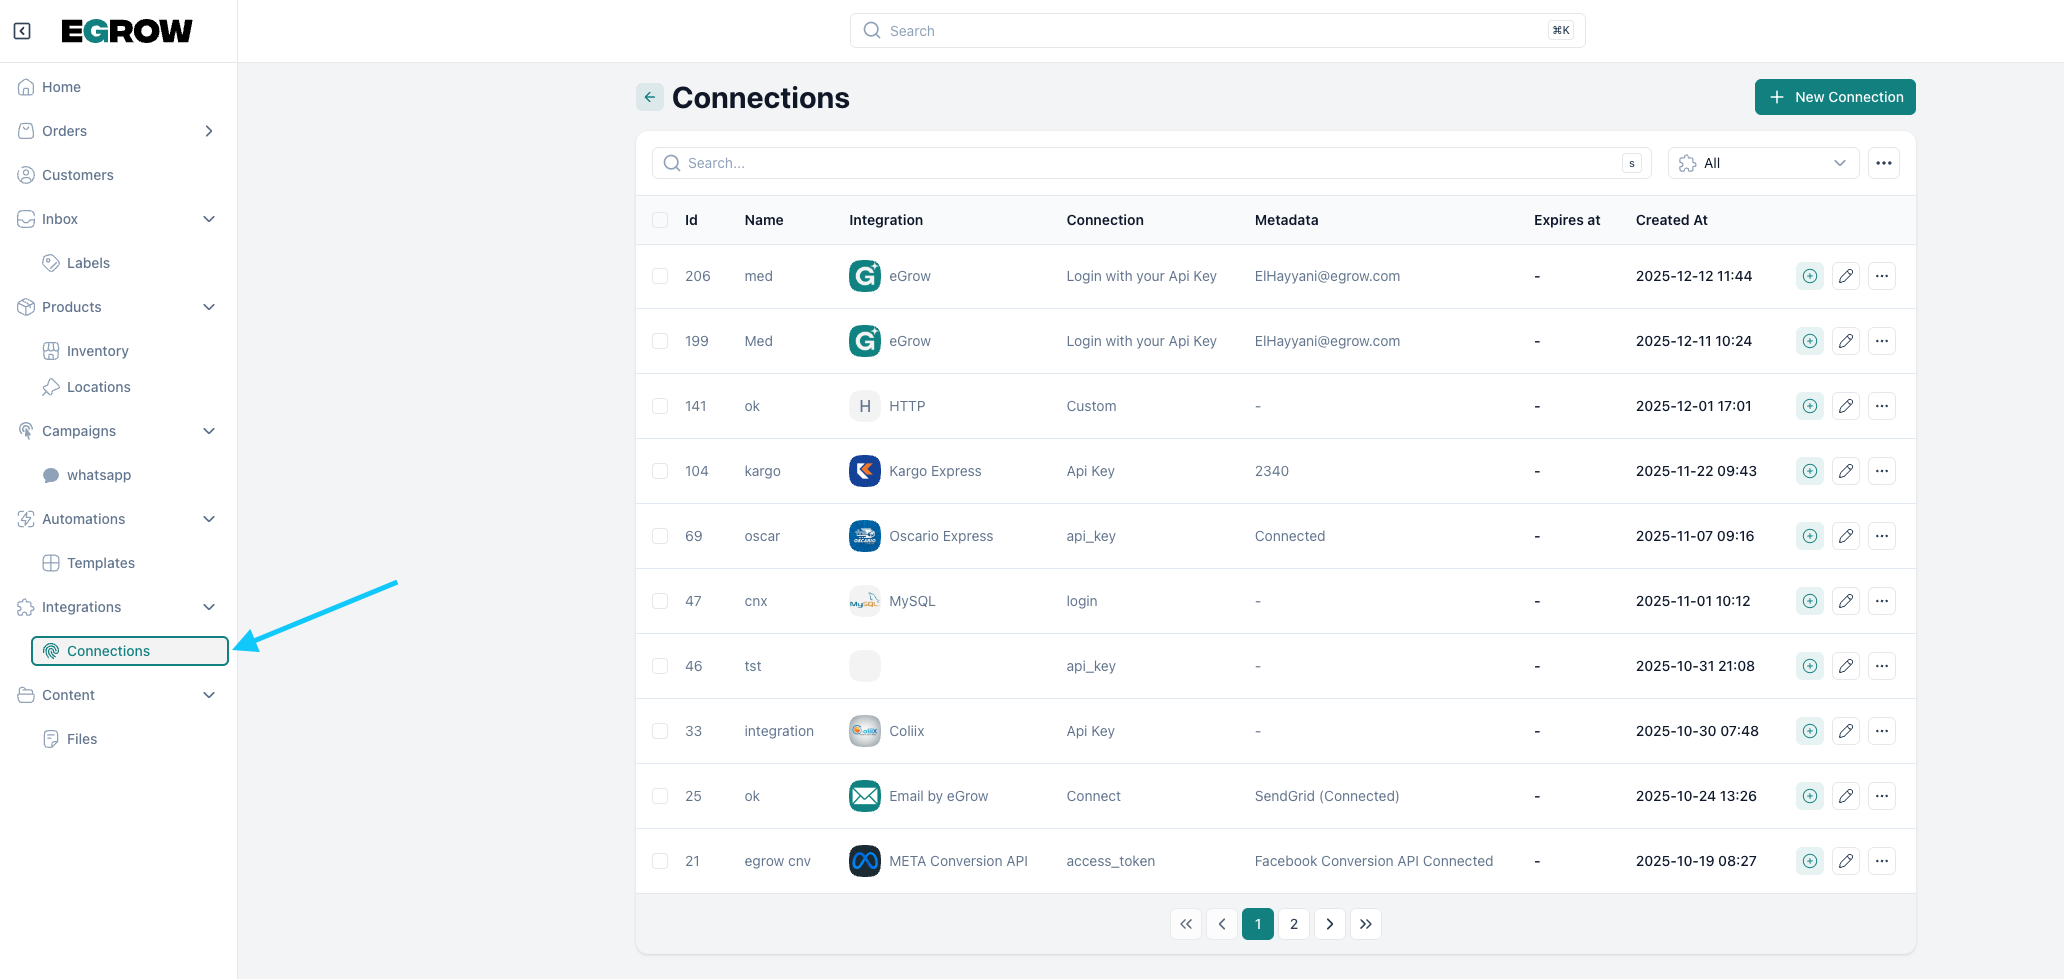Click plus-circle icon for META Conversion API row
Image resolution: width=2064 pixels, height=979 pixels.
coord(1810,861)
